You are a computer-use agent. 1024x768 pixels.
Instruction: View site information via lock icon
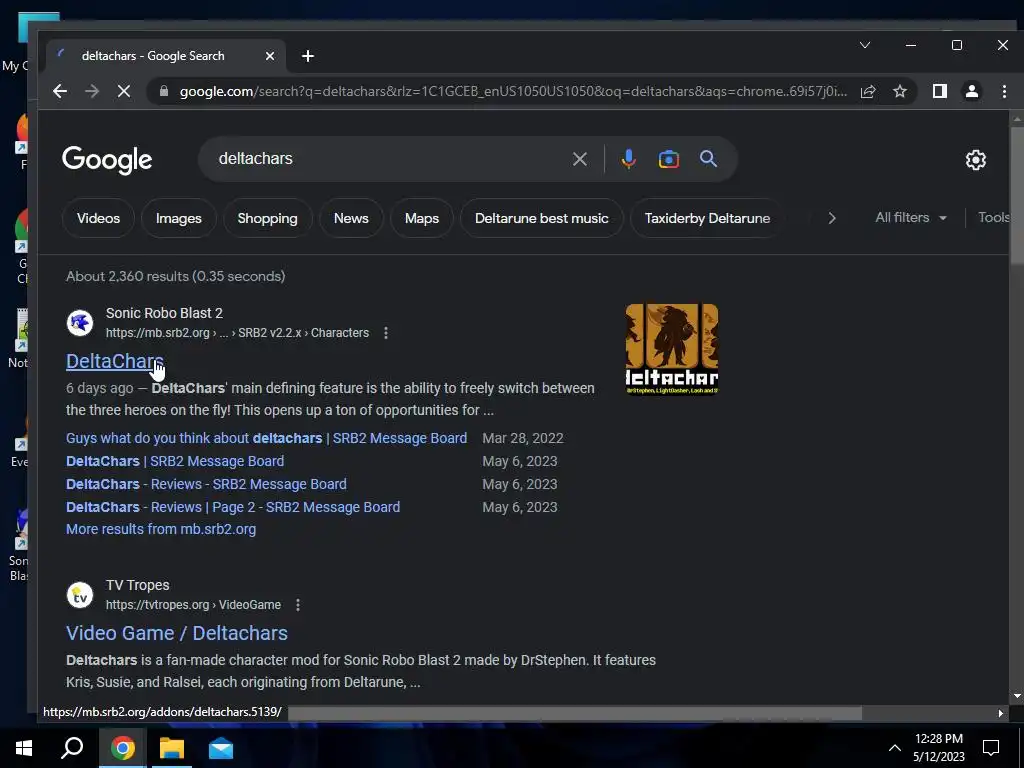click(164, 91)
